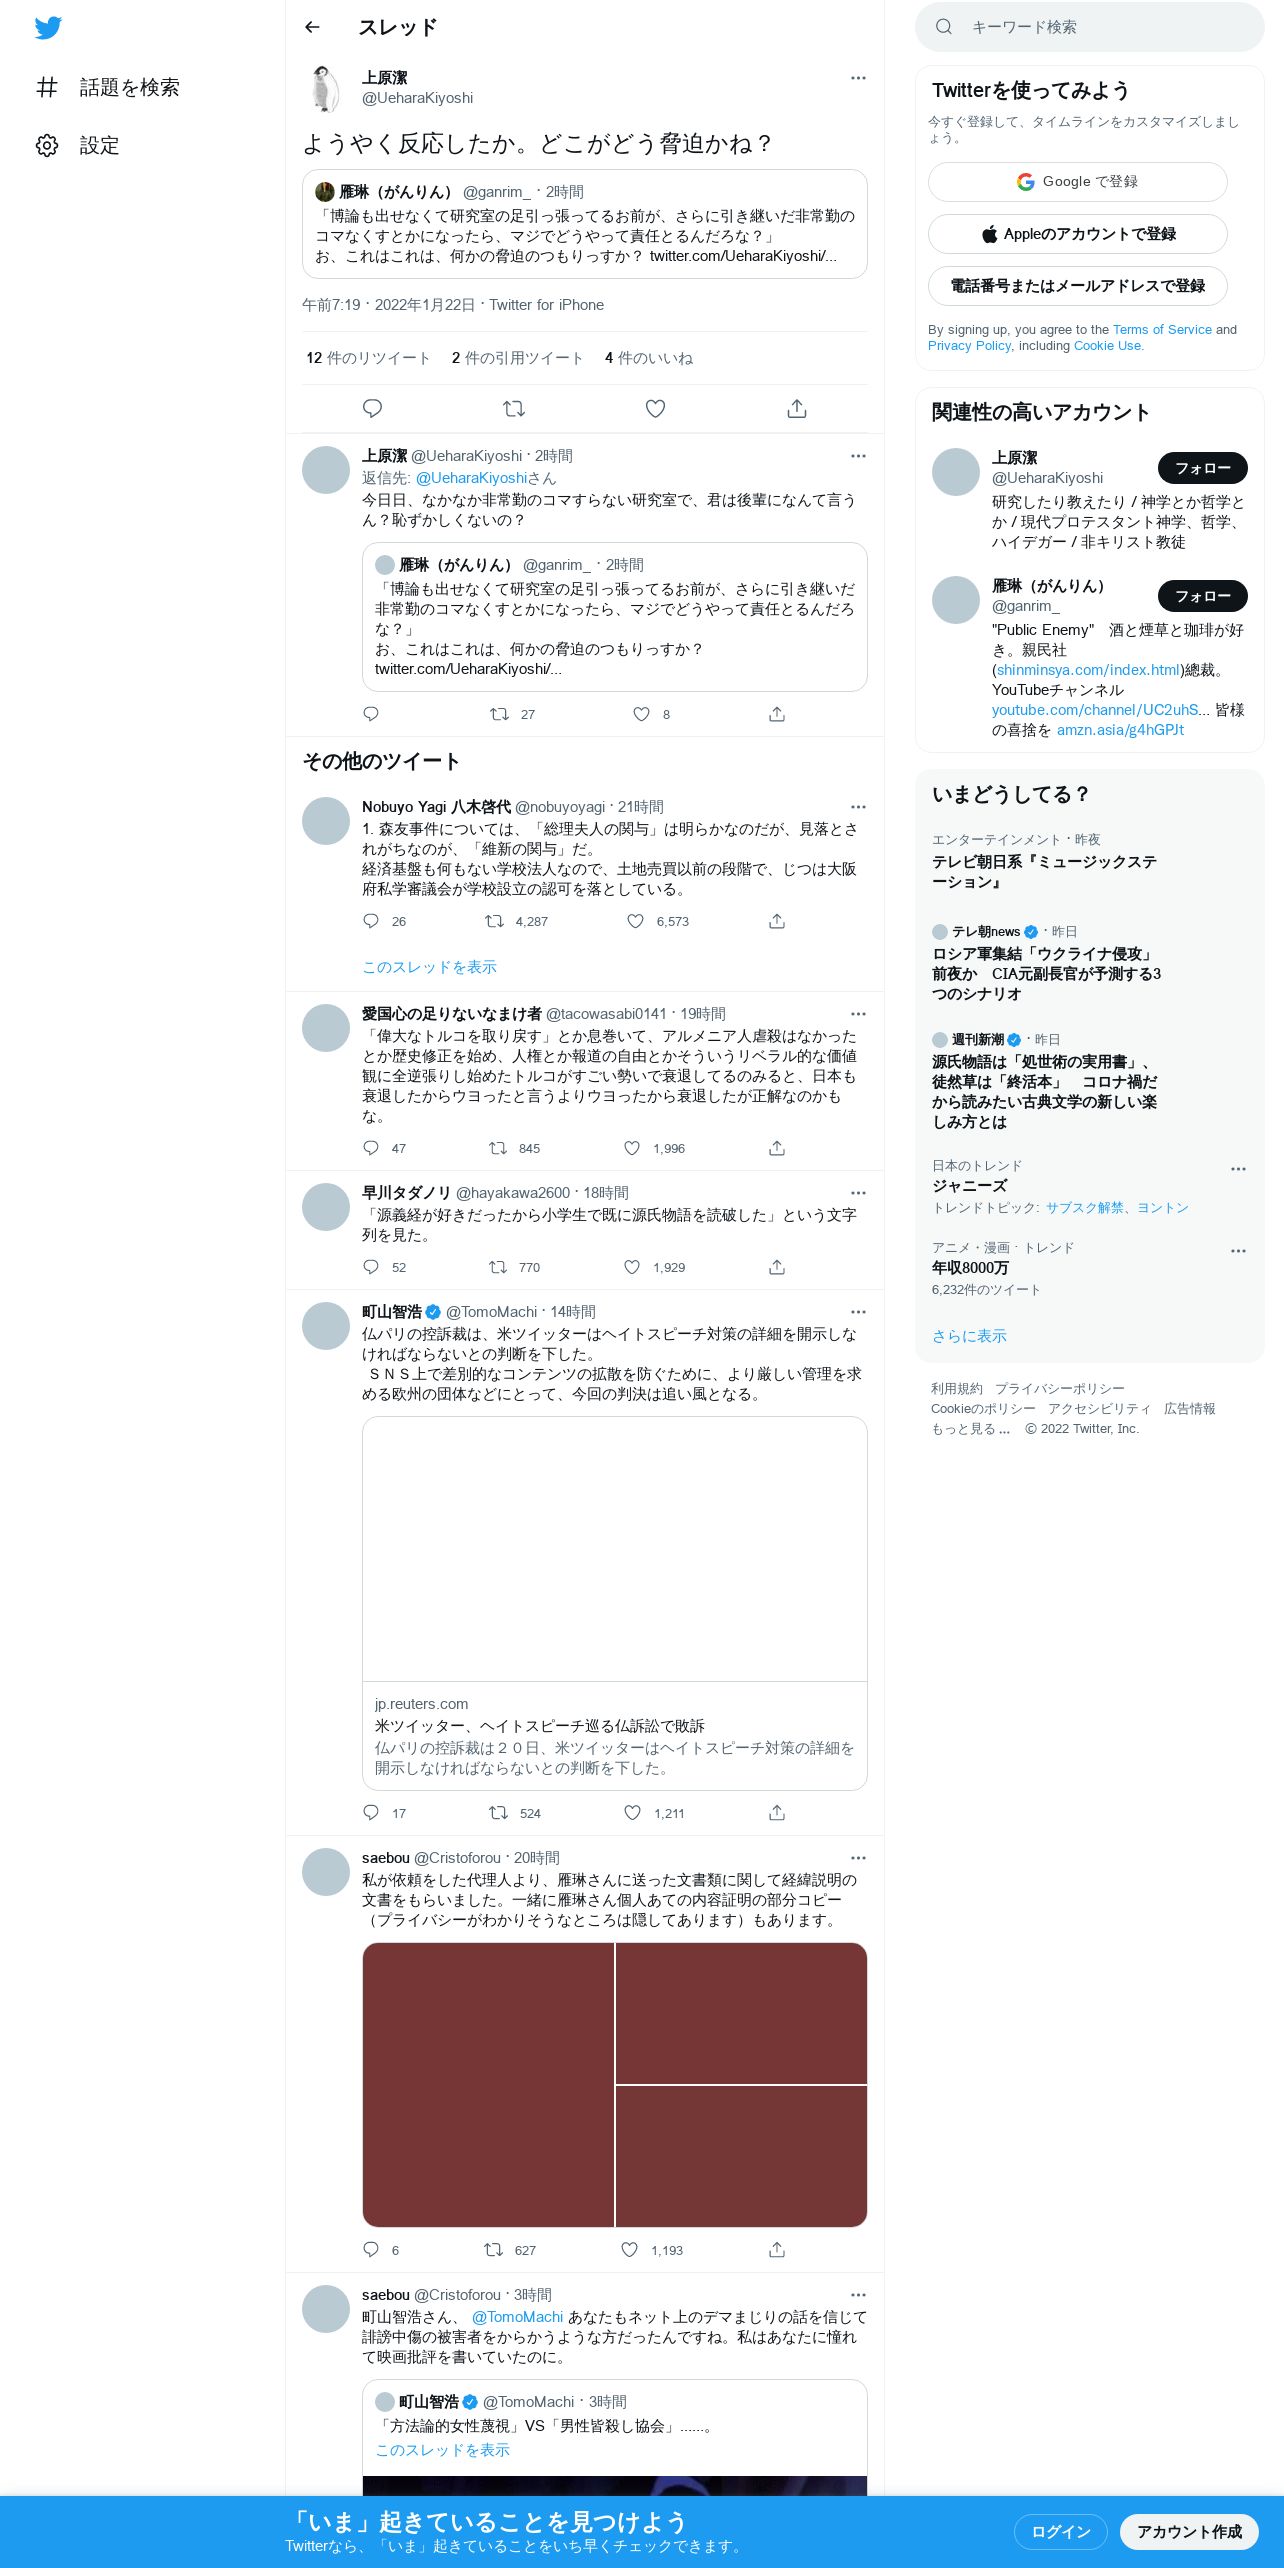Open more menu on 愛国心の足りないなまけ者 tweet

pyautogui.click(x=858, y=1014)
